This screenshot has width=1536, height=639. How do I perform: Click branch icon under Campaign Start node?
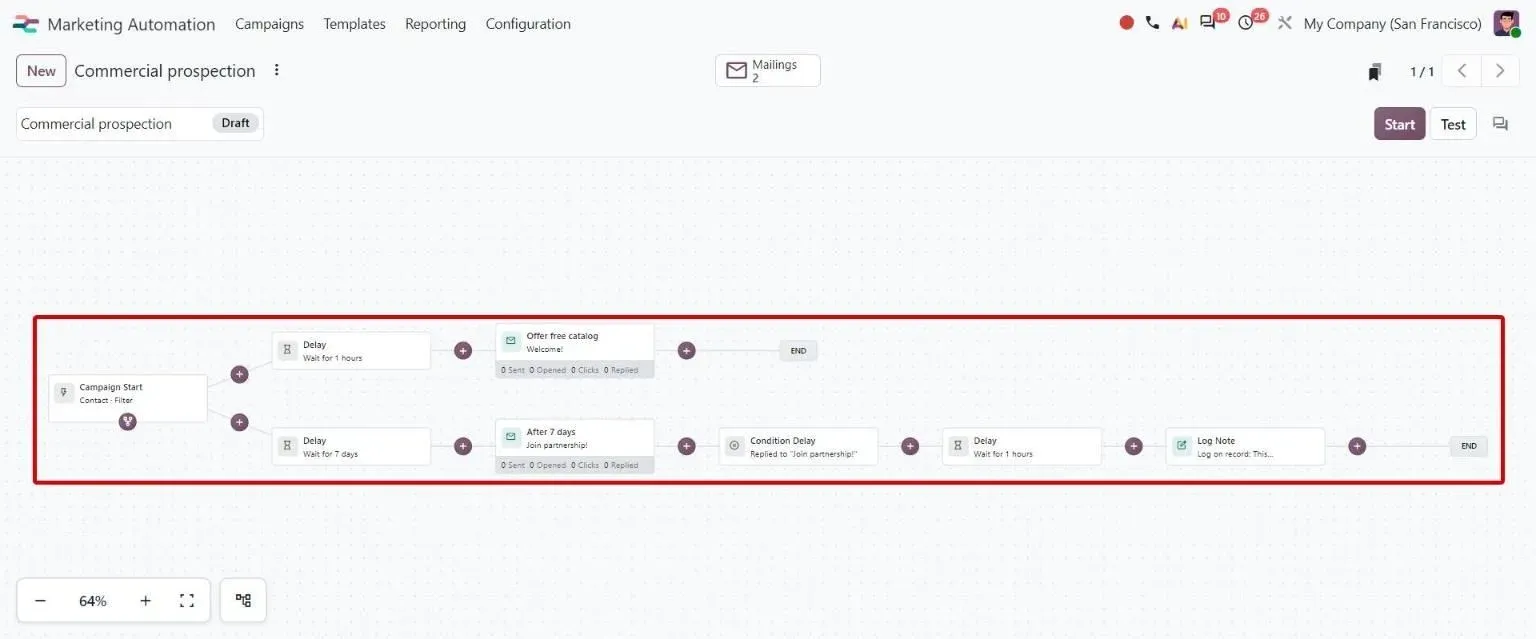pos(128,422)
